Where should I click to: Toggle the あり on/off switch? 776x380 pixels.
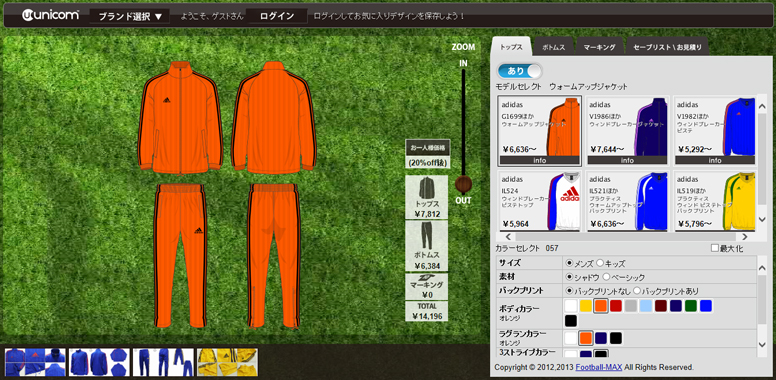(520, 71)
